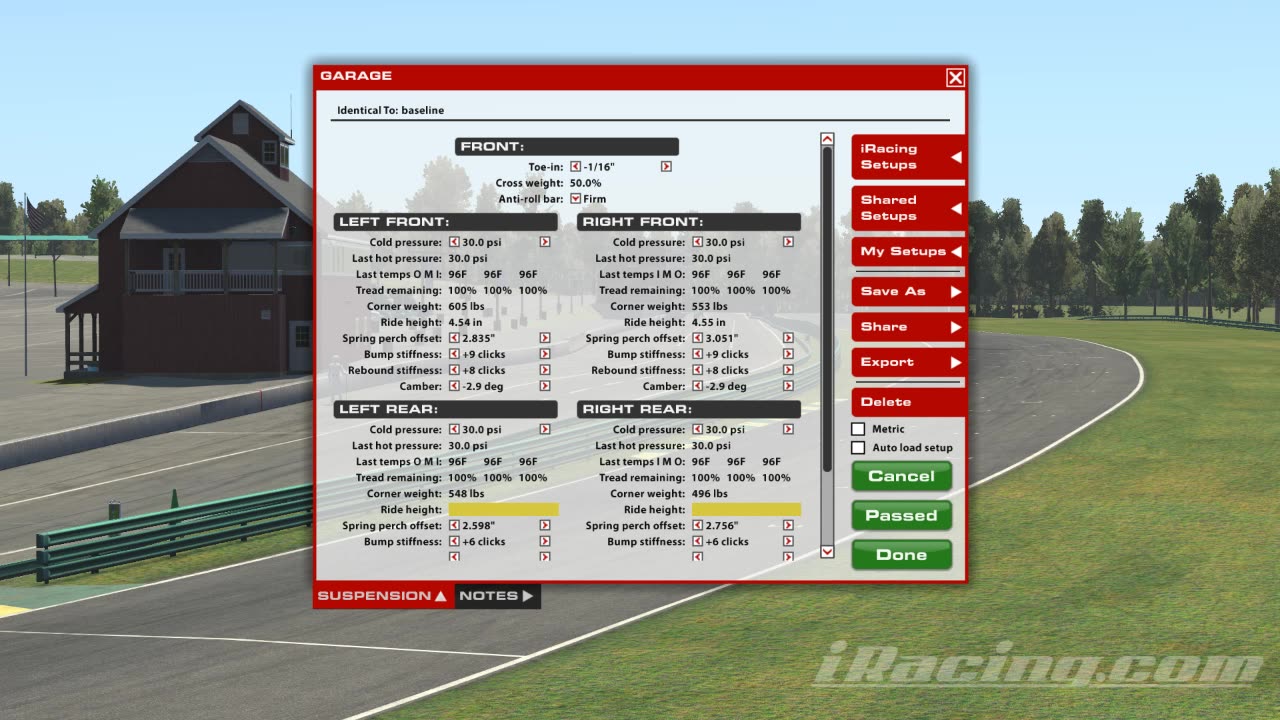Toggle Auto load setup checkbox
This screenshot has height=720, width=1280.
click(x=858, y=448)
